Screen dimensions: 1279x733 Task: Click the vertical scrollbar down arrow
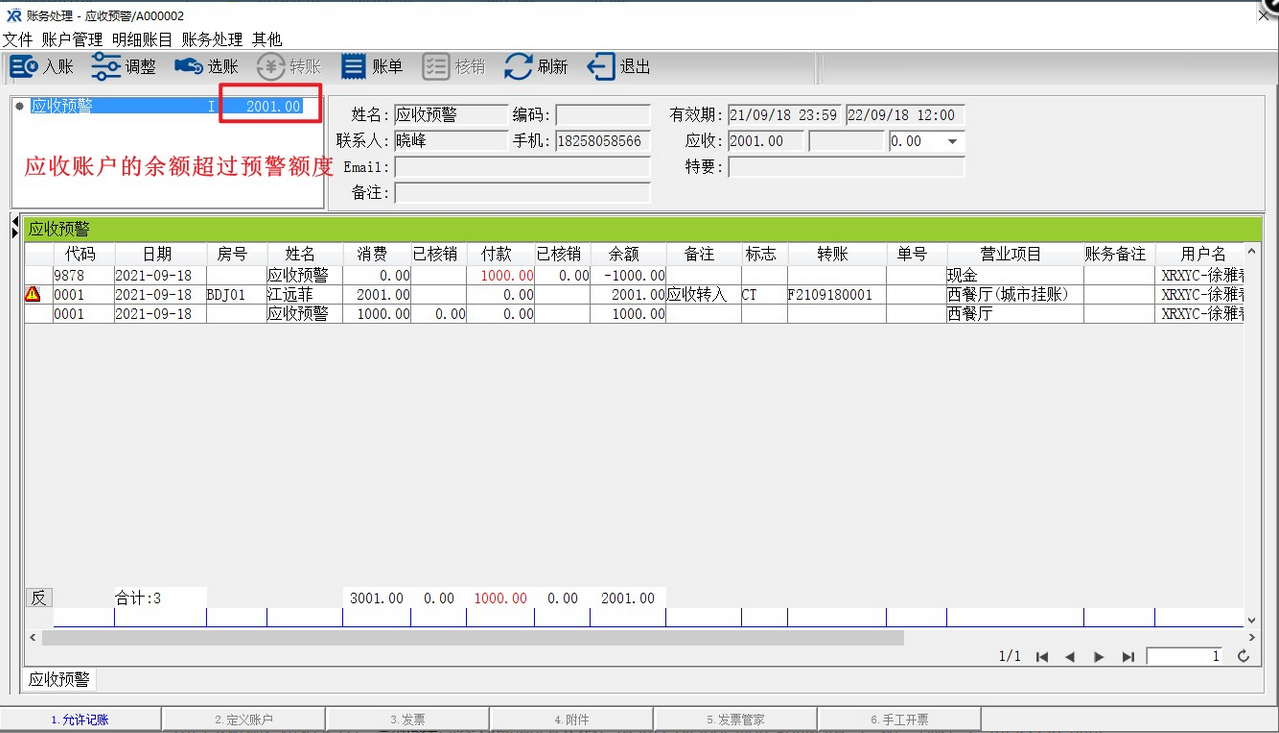[x=1251, y=620]
